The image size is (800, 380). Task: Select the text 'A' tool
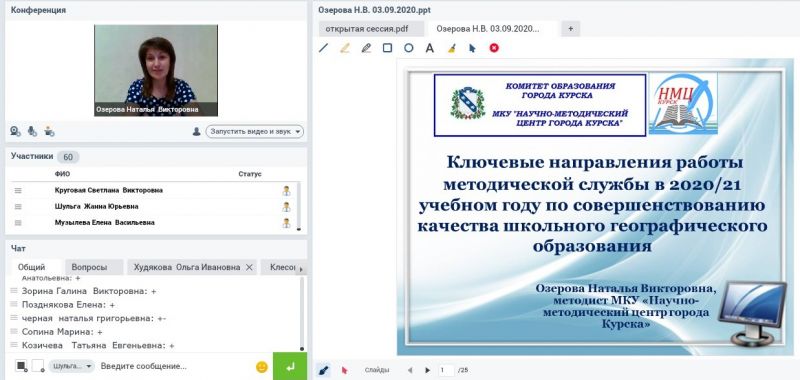430,48
